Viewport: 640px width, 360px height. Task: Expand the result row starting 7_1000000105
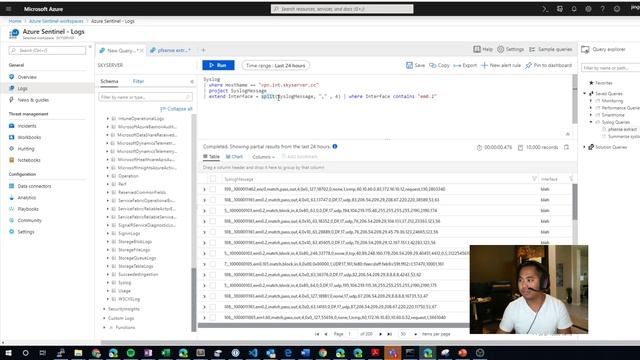(x=204, y=264)
